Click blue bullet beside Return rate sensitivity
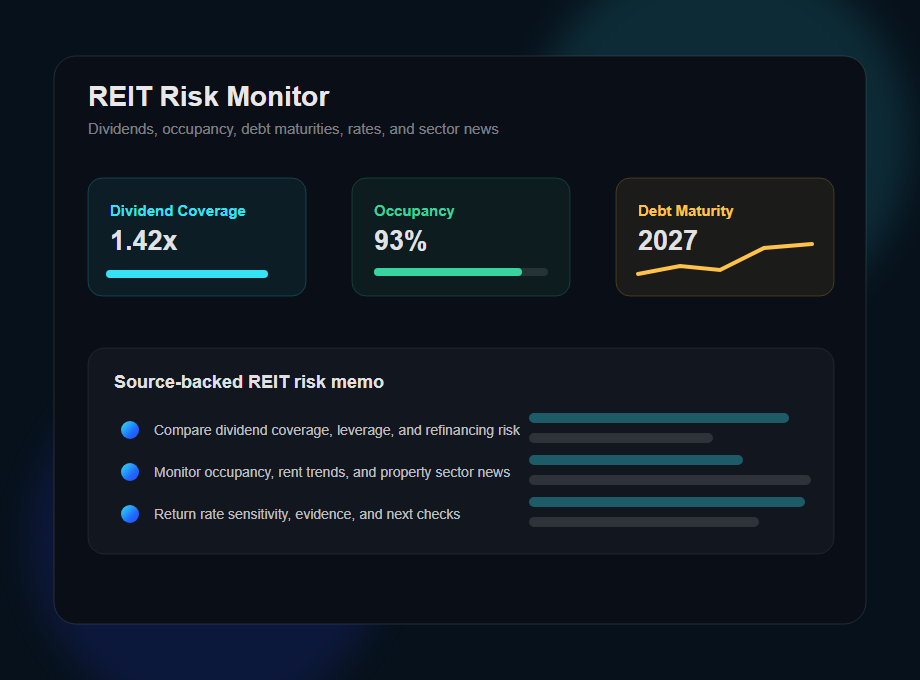This screenshot has width=920, height=680. [x=130, y=514]
